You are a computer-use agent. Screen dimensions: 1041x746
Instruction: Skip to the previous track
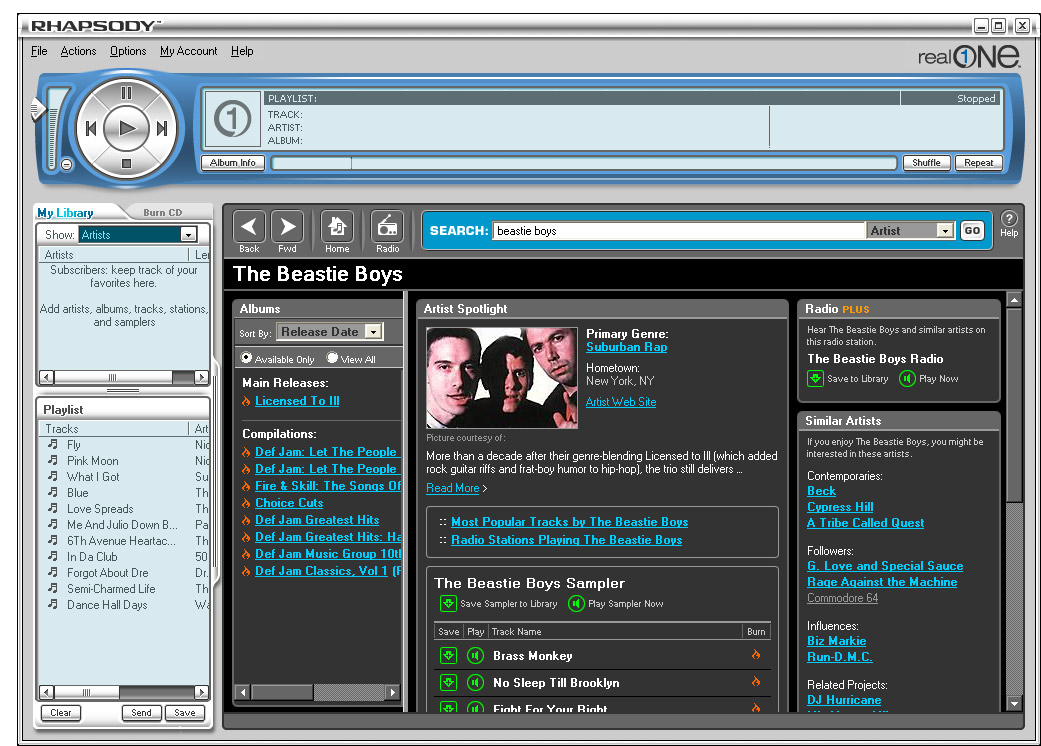point(92,128)
